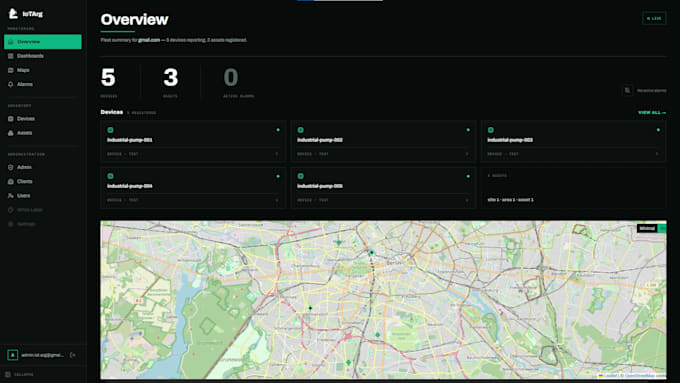Open Alarms in the sidebar
This screenshot has width=680, height=383.
[42, 84]
